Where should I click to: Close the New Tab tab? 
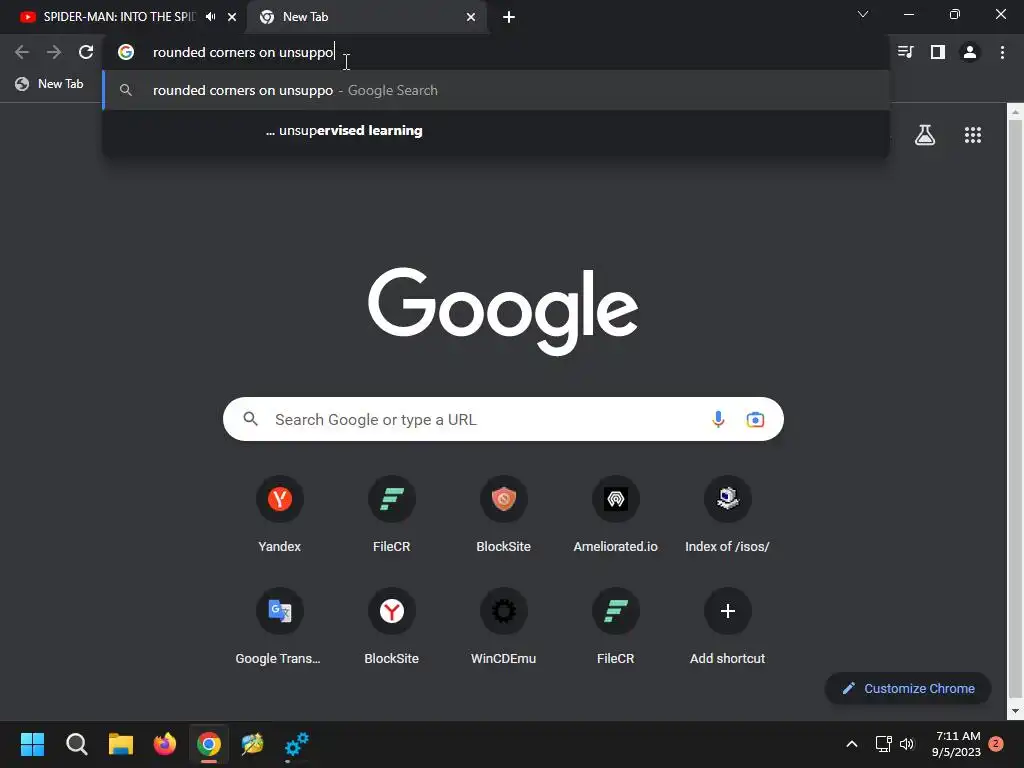[x=471, y=17]
